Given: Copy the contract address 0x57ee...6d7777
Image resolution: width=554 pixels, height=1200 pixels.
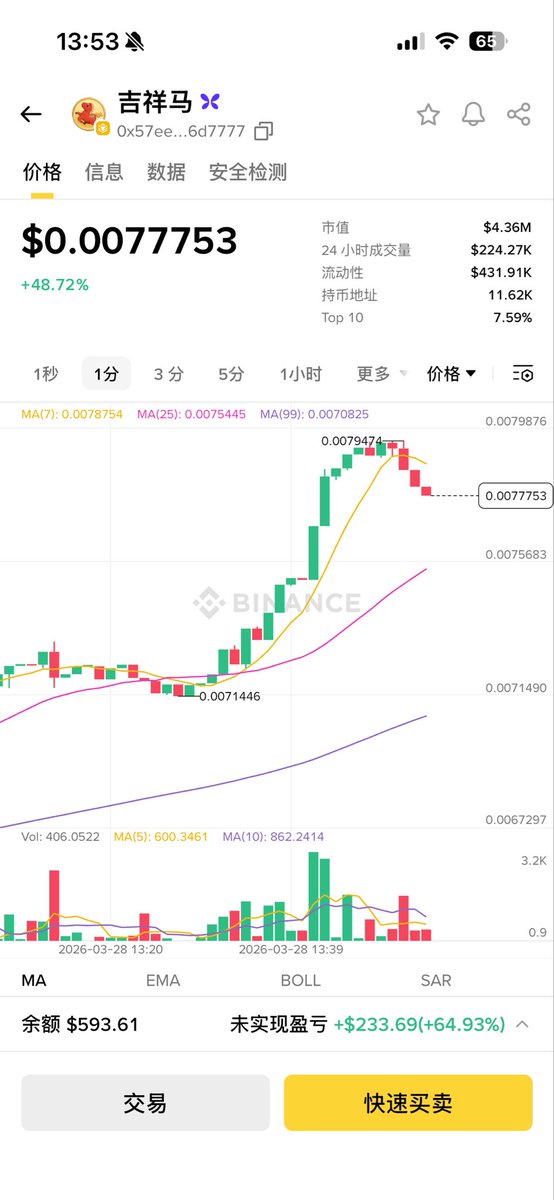Looking at the screenshot, I should 264,131.
